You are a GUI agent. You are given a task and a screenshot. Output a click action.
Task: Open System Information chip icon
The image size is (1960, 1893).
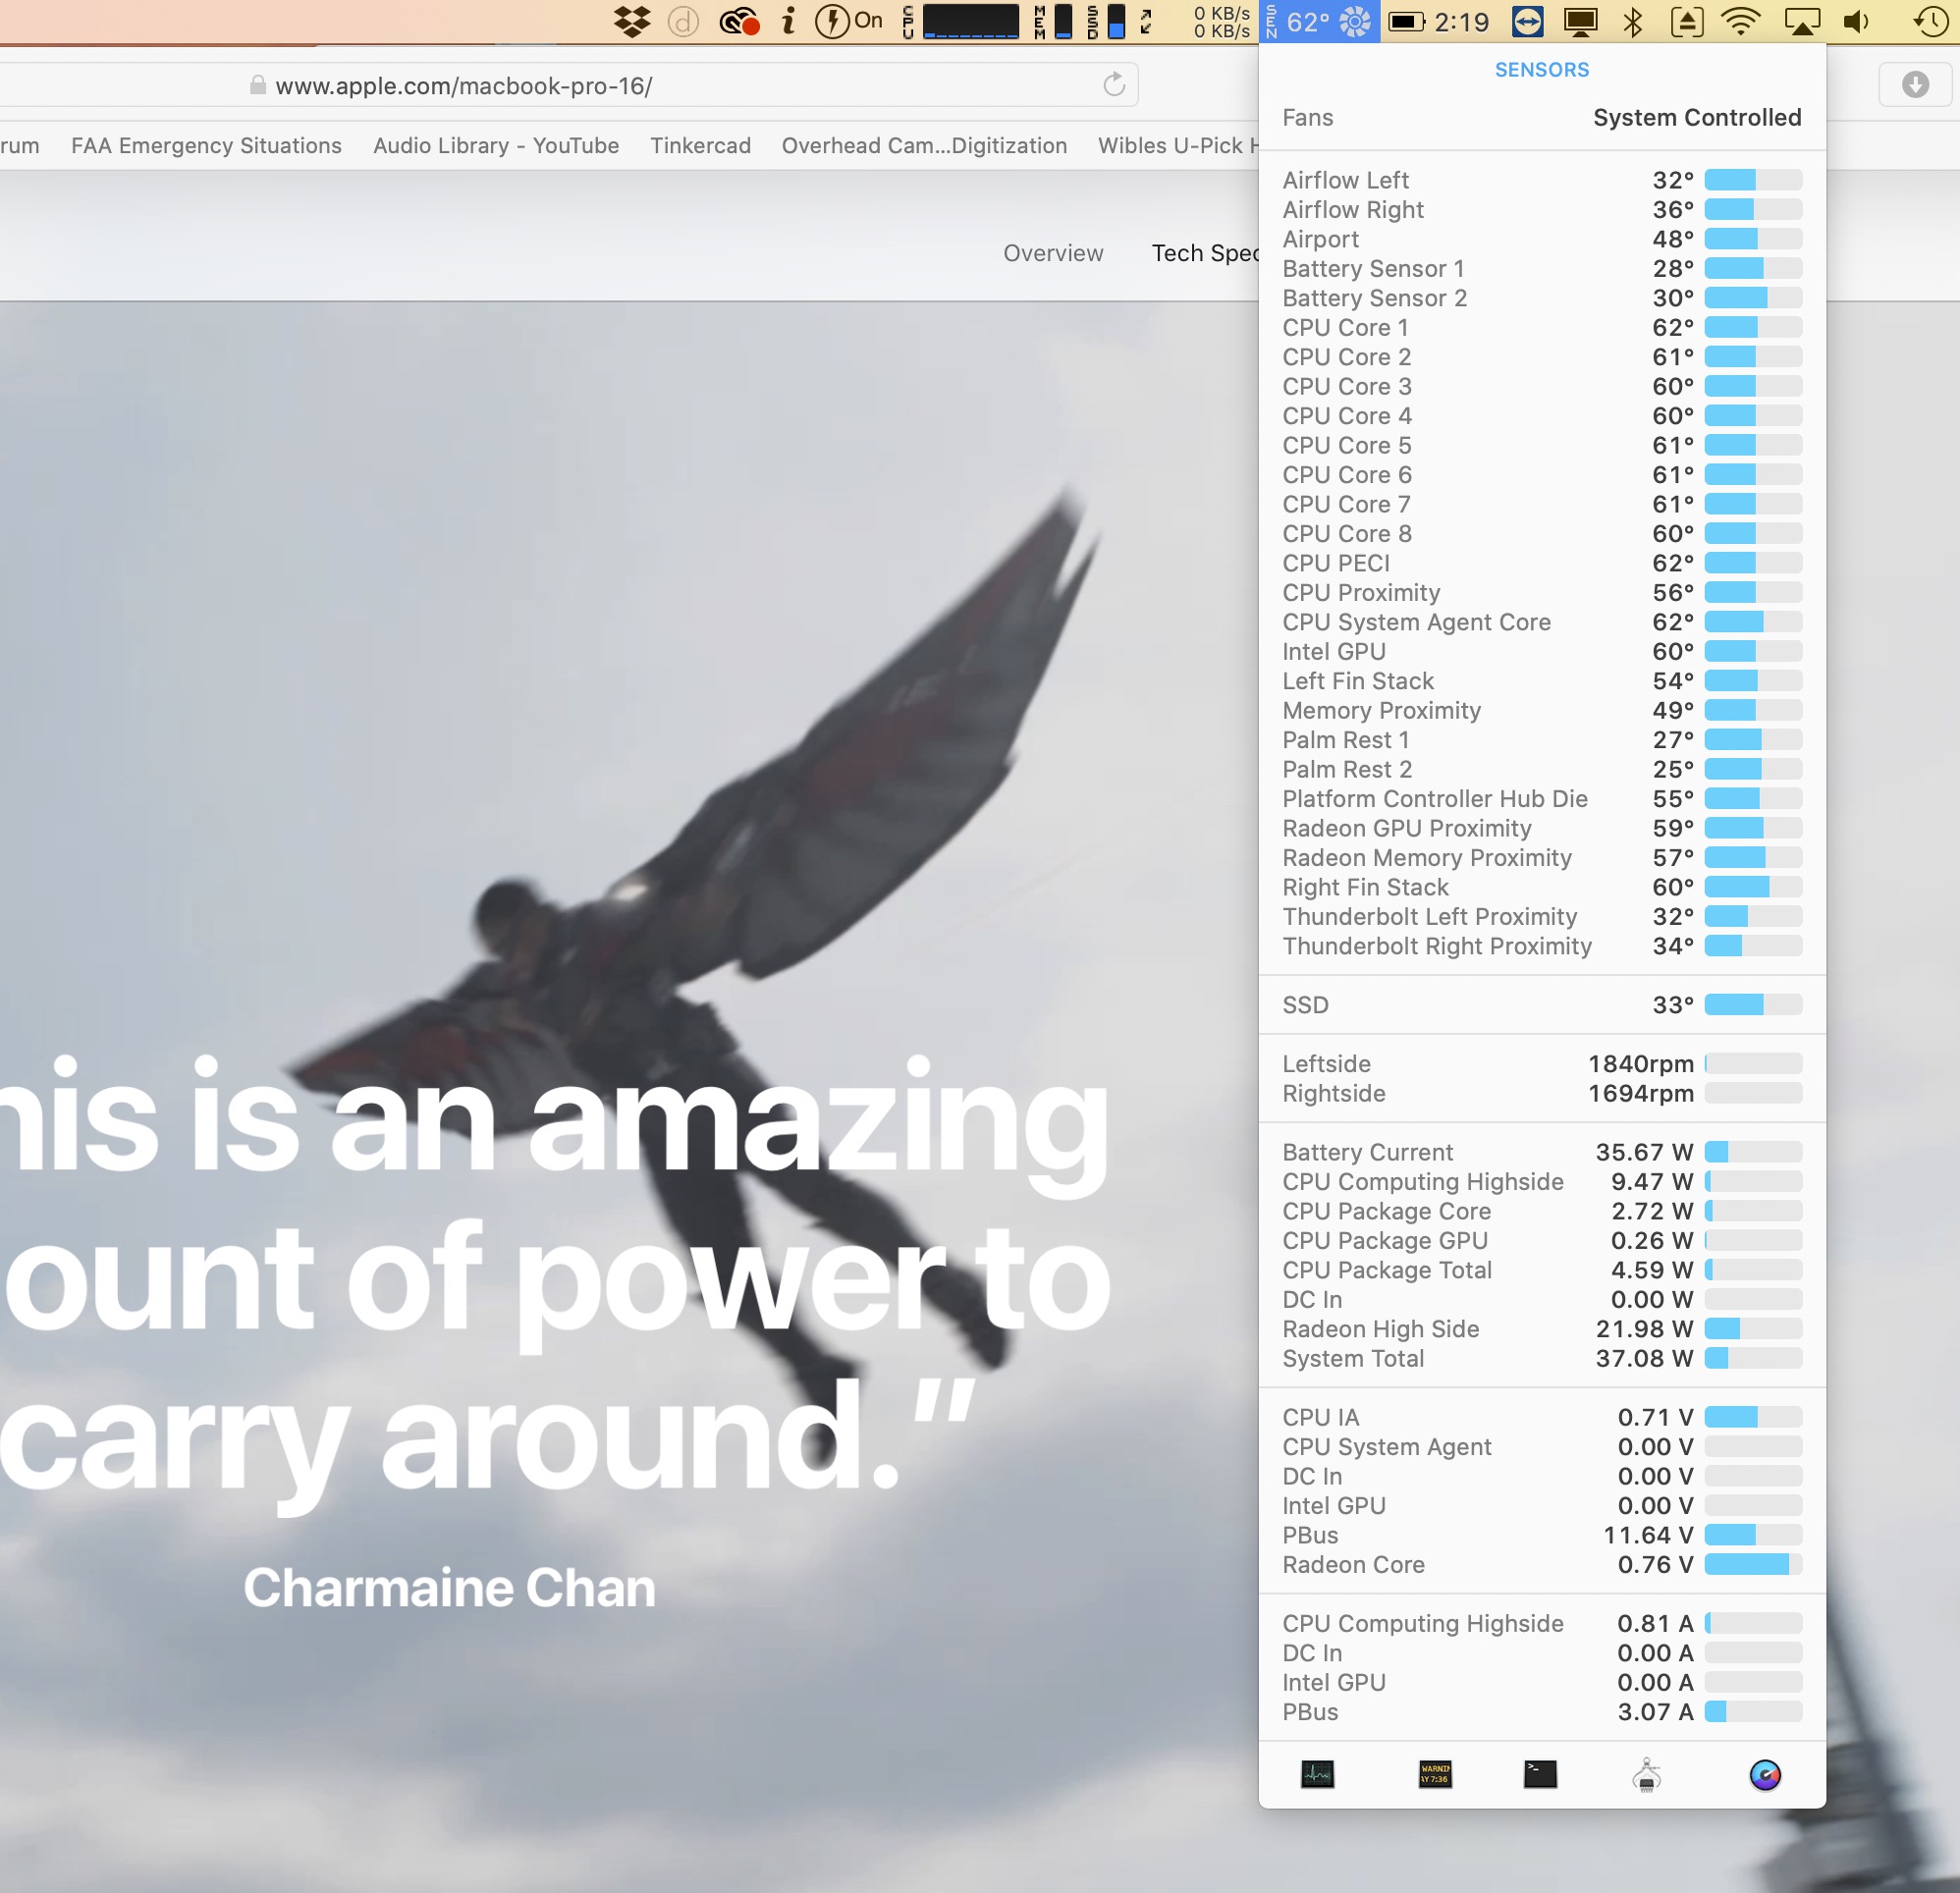coord(1646,1775)
